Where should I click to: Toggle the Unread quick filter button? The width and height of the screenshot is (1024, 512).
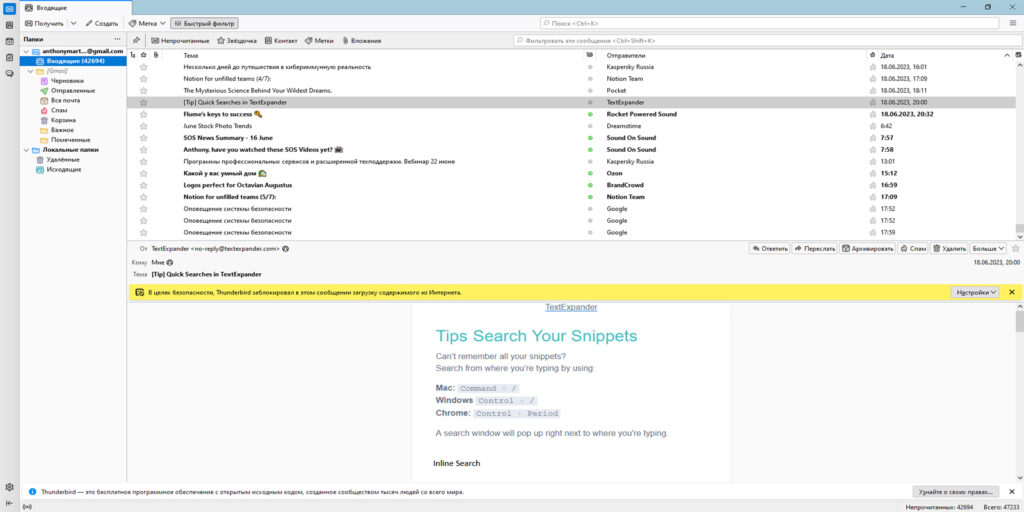180,40
